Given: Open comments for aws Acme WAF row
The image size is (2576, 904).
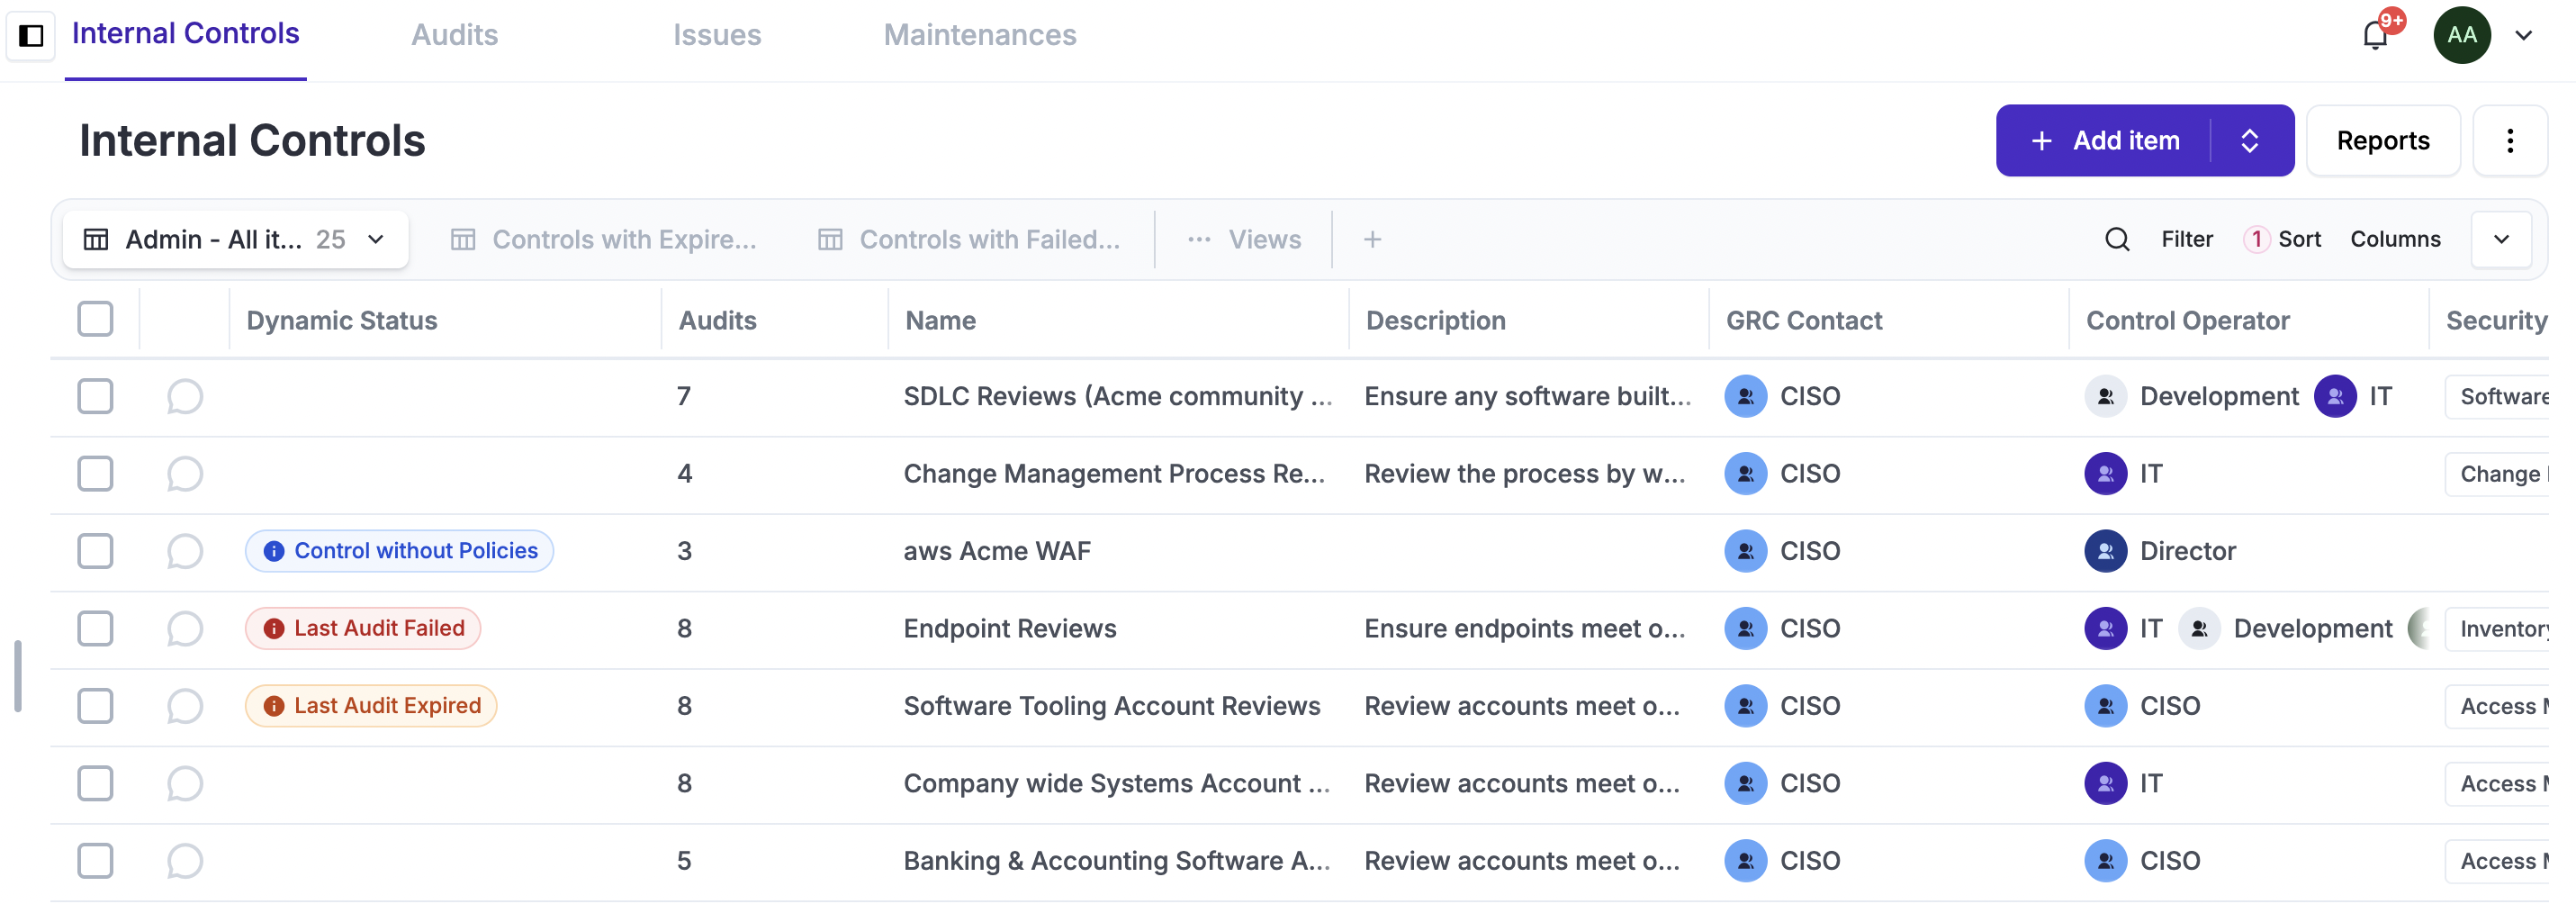Looking at the screenshot, I should pos(185,551).
